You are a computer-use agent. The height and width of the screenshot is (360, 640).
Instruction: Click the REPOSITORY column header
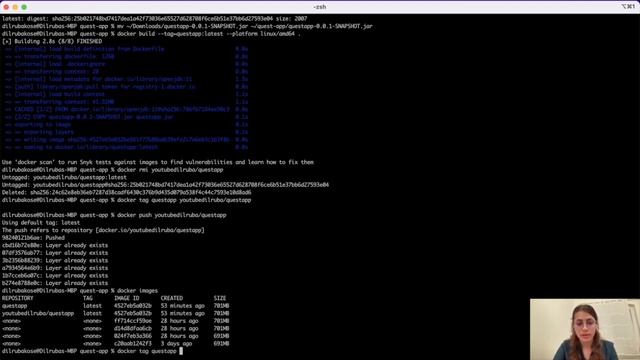tap(18, 298)
